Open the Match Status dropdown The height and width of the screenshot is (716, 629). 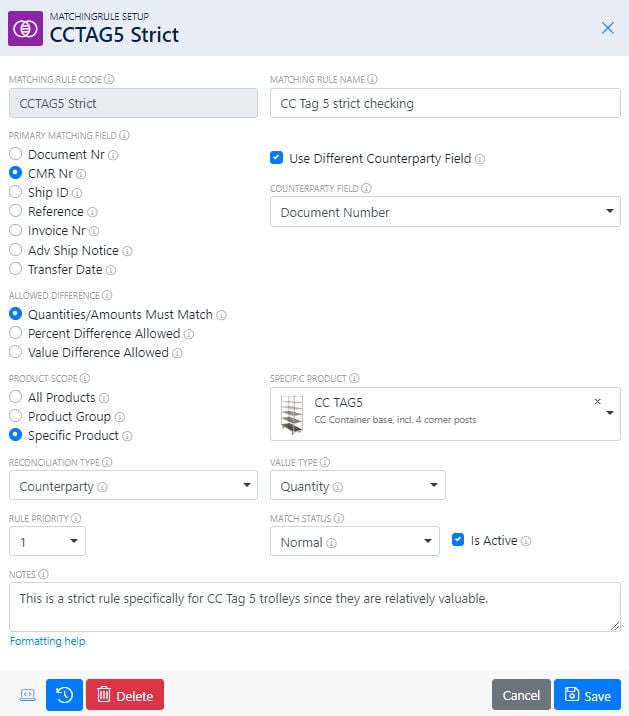[354, 542]
